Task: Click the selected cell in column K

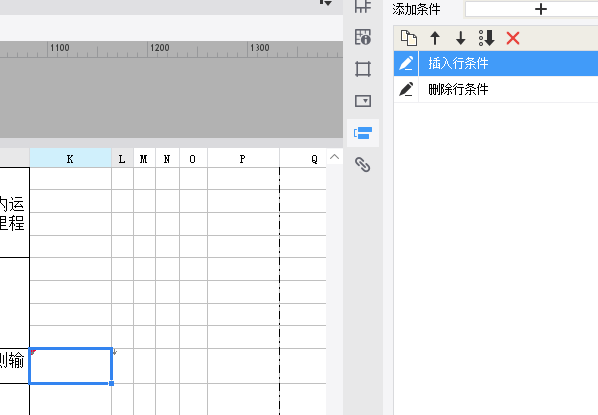Action: 71,365
